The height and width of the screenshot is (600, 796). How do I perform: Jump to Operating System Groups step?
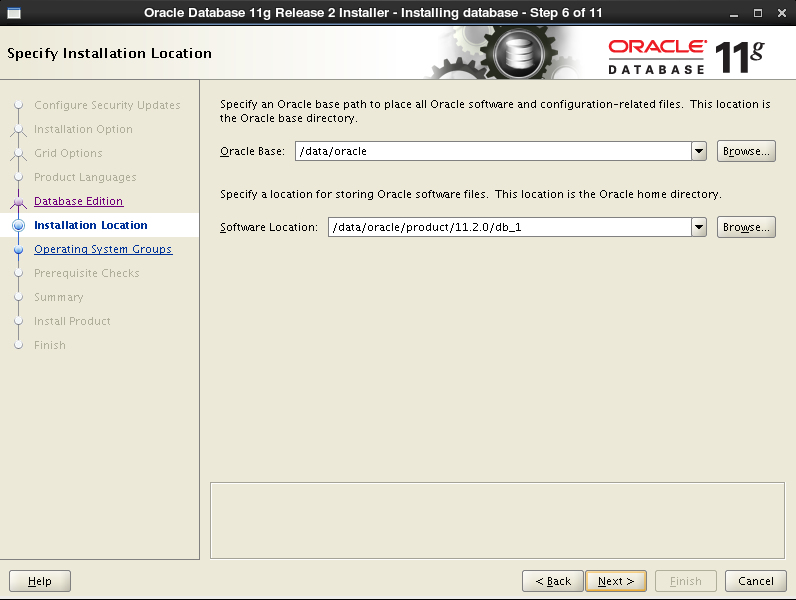[103, 249]
